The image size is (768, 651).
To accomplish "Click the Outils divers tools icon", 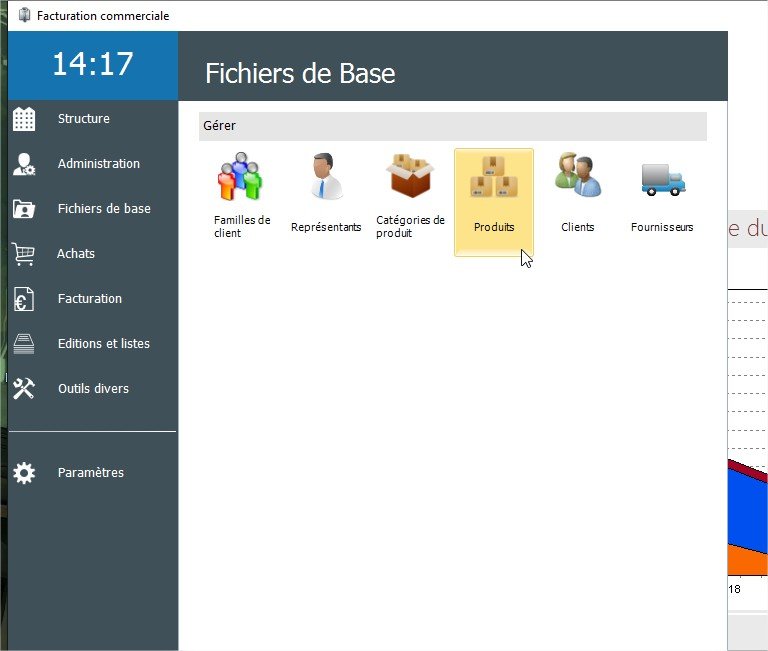I will (x=24, y=389).
